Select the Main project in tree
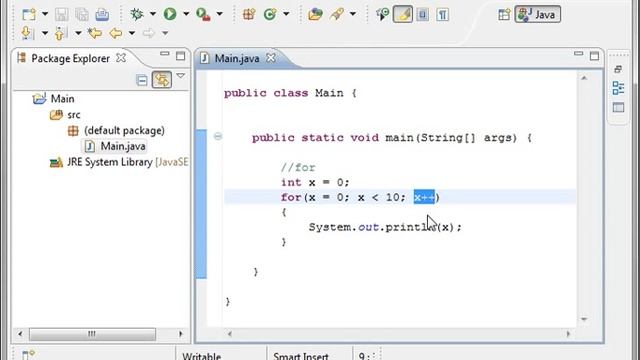 pyautogui.click(x=54, y=99)
